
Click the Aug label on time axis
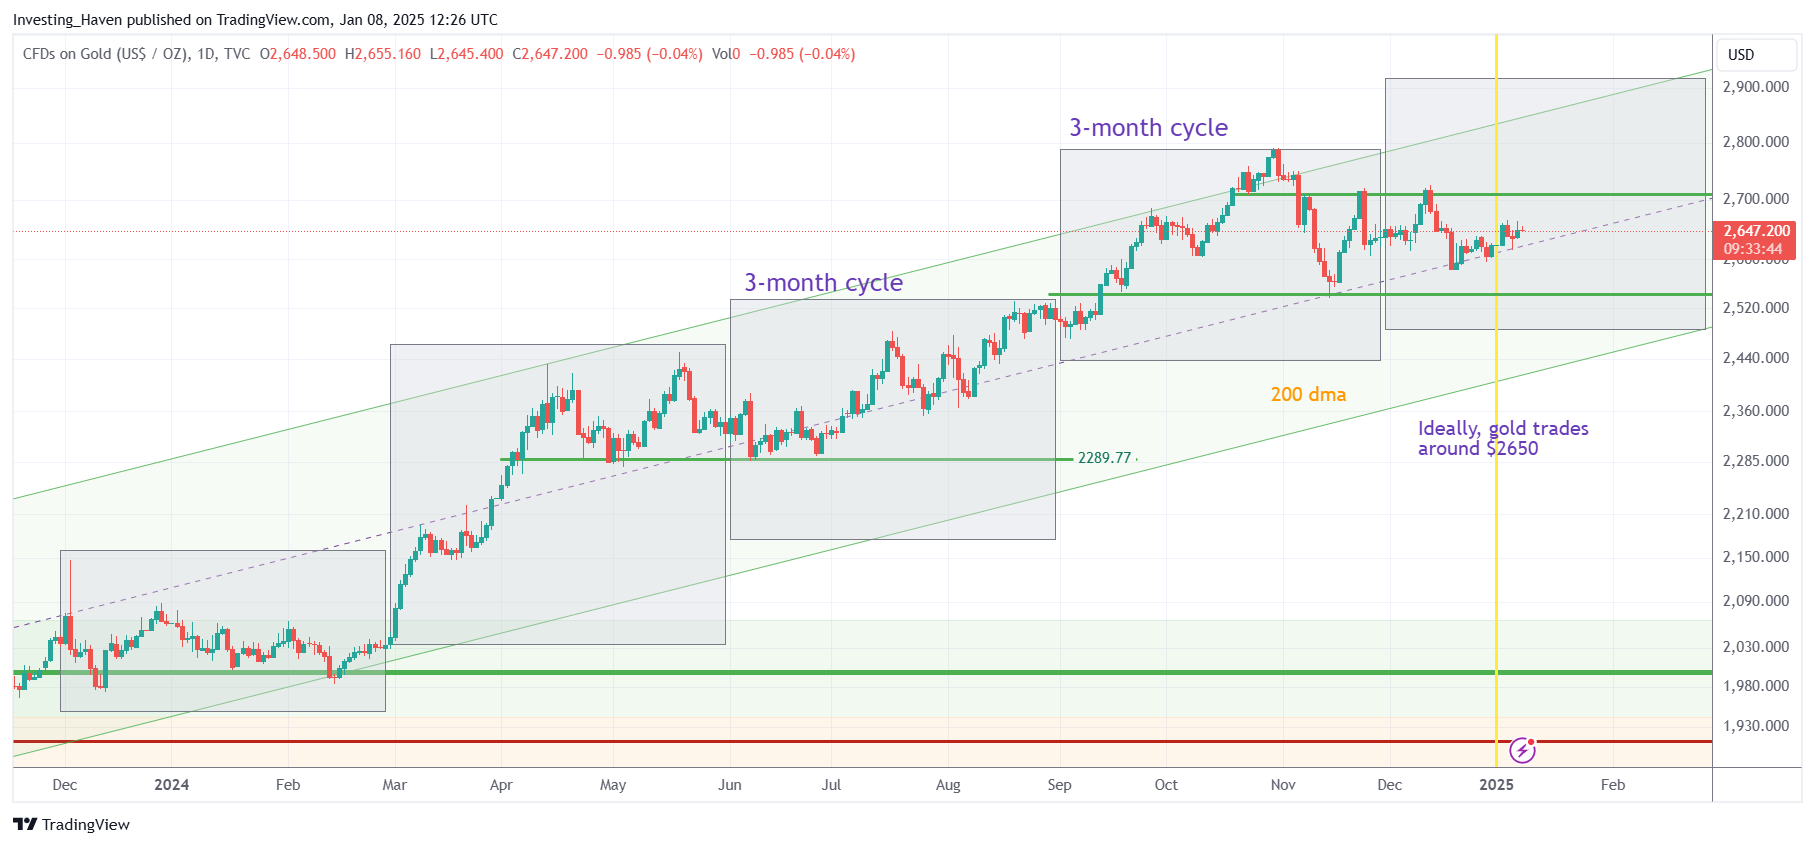tap(948, 785)
